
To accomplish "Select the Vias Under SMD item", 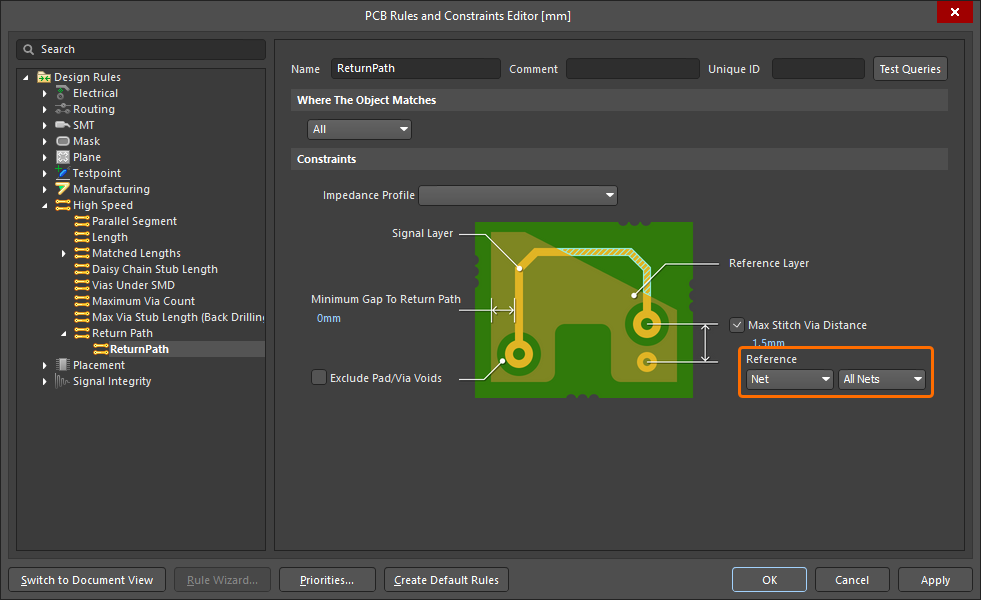I will [133, 285].
